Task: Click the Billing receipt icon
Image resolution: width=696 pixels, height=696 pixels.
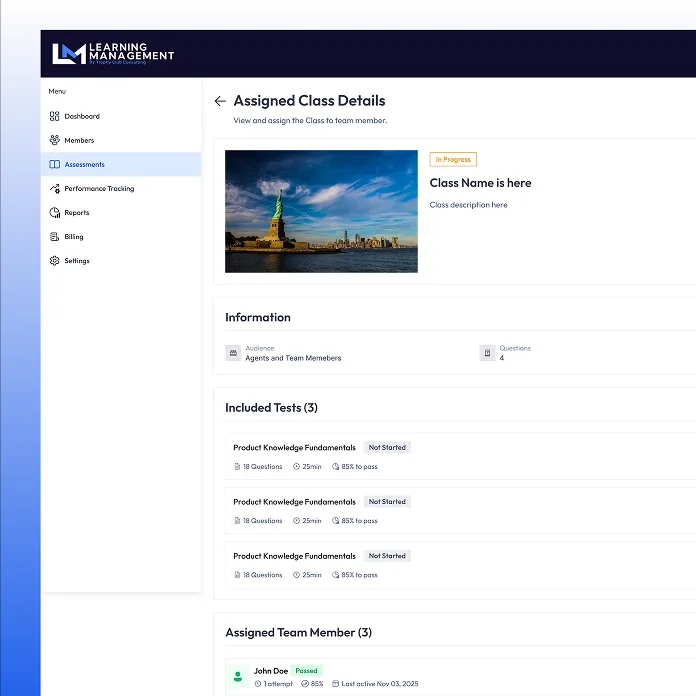Action: pos(55,237)
